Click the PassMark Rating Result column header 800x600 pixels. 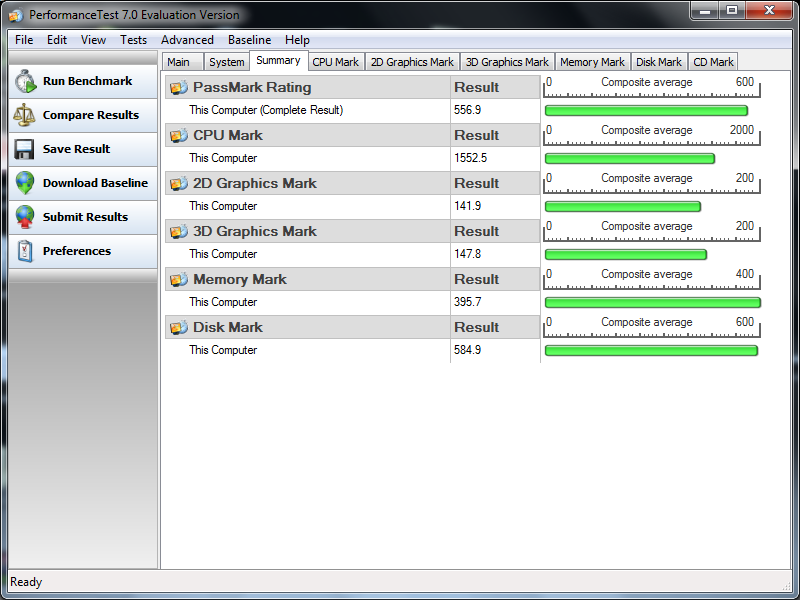tap(495, 87)
